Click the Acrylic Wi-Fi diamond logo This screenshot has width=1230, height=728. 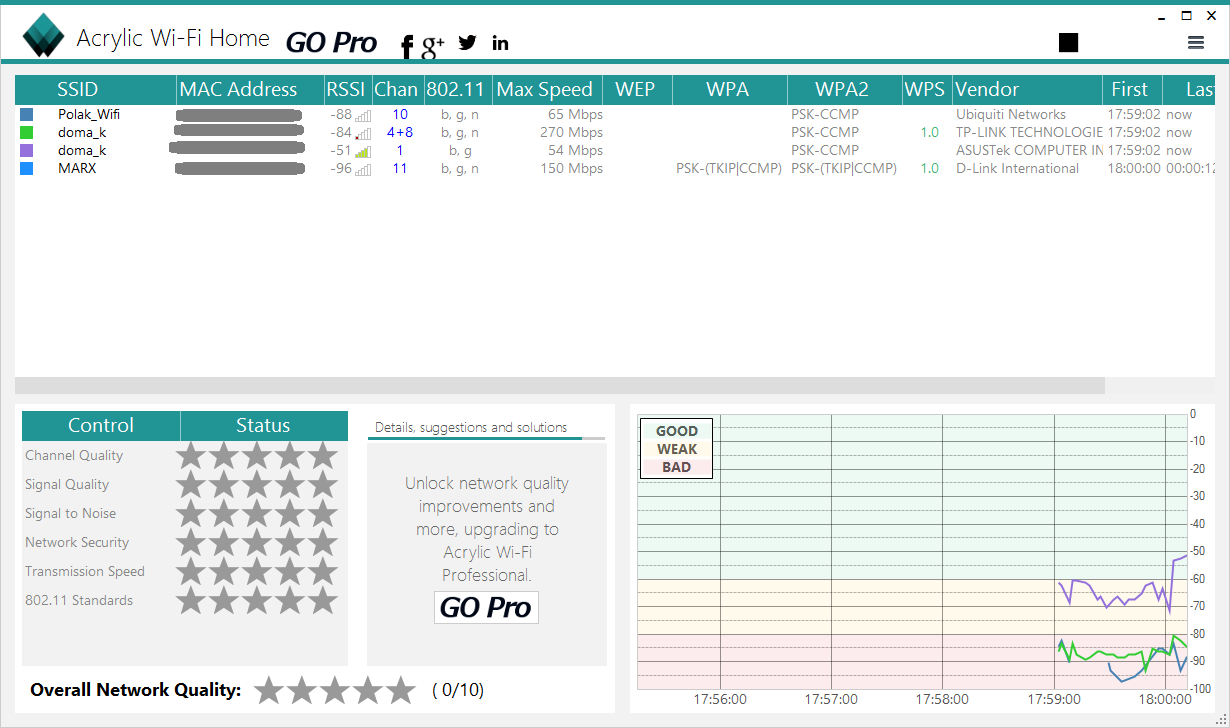pyautogui.click(x=44, y=37)
